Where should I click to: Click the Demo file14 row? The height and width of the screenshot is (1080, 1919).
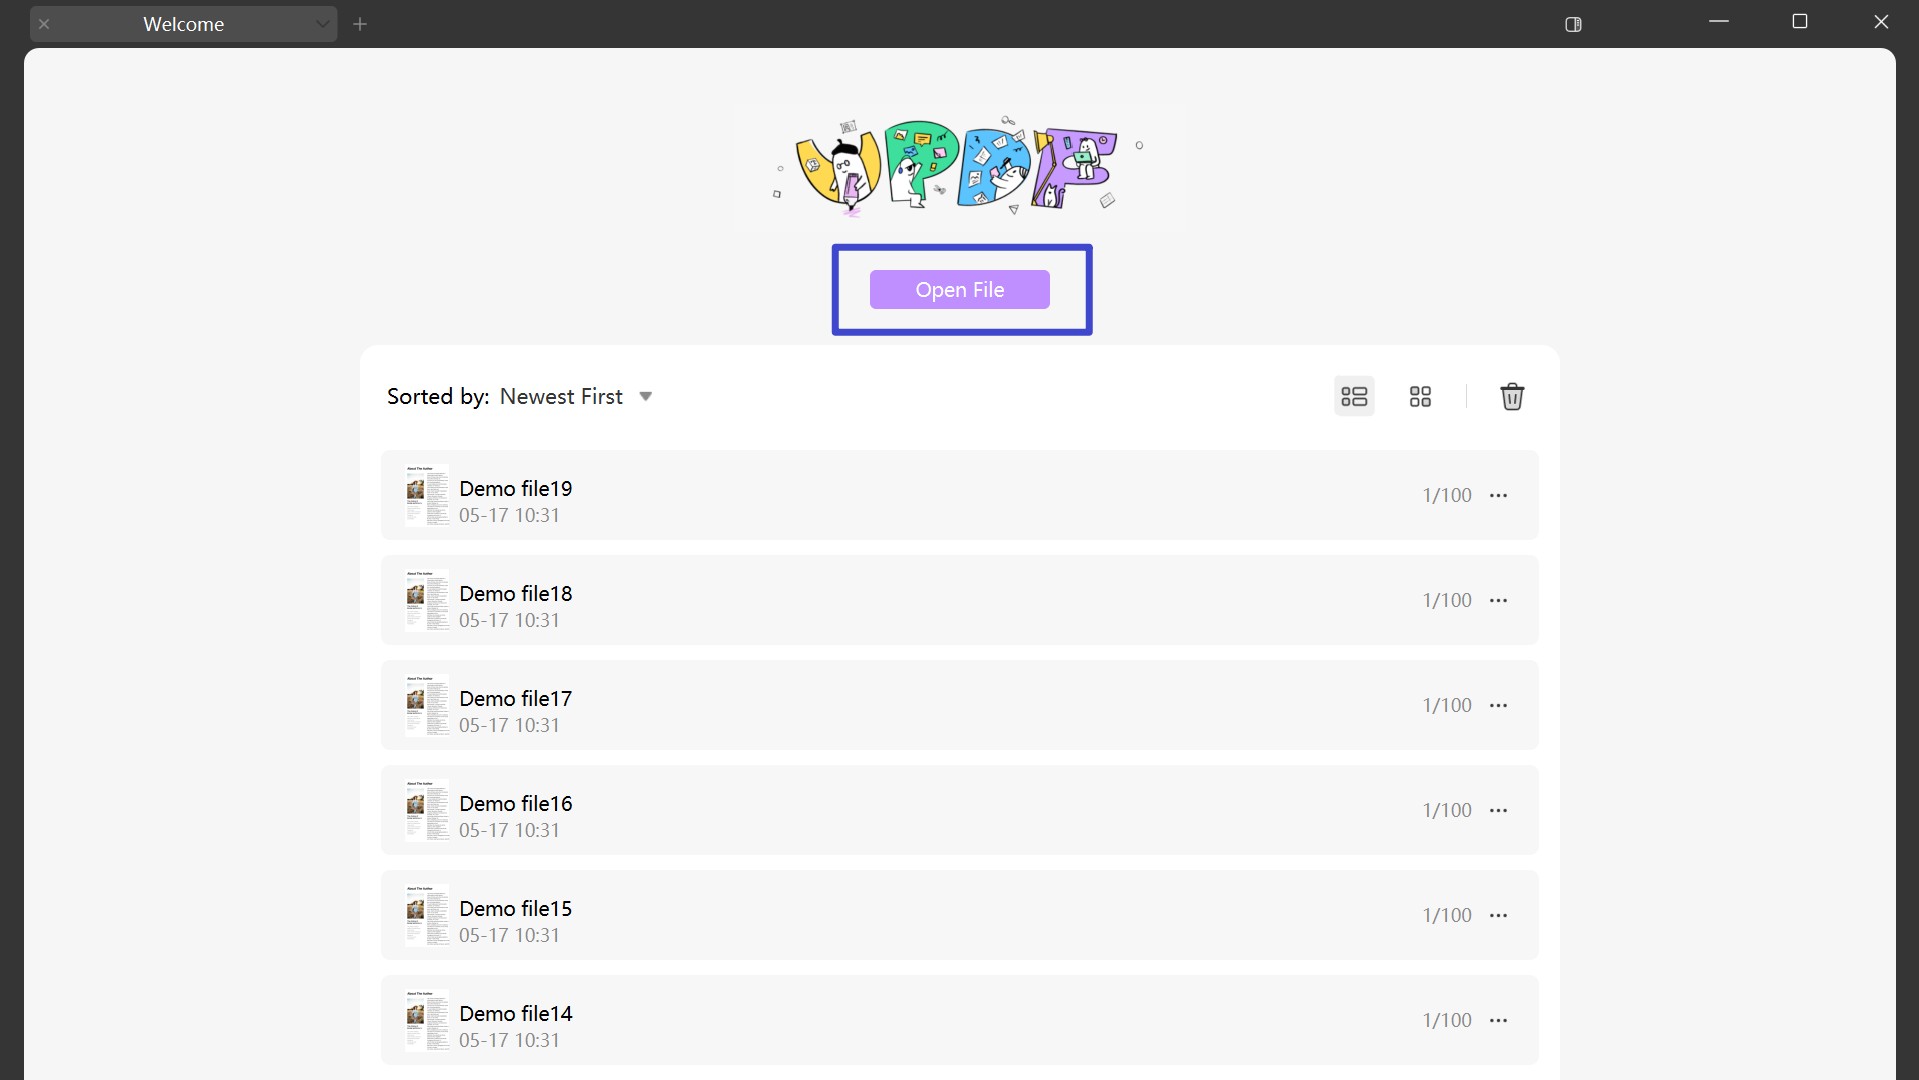[516, 1013]
